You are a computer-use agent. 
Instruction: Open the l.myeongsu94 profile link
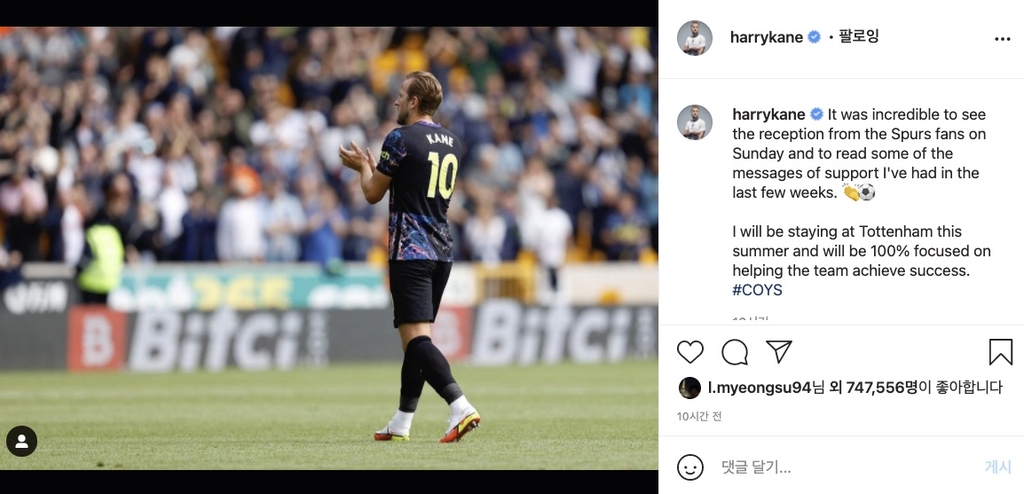point(759,387)
